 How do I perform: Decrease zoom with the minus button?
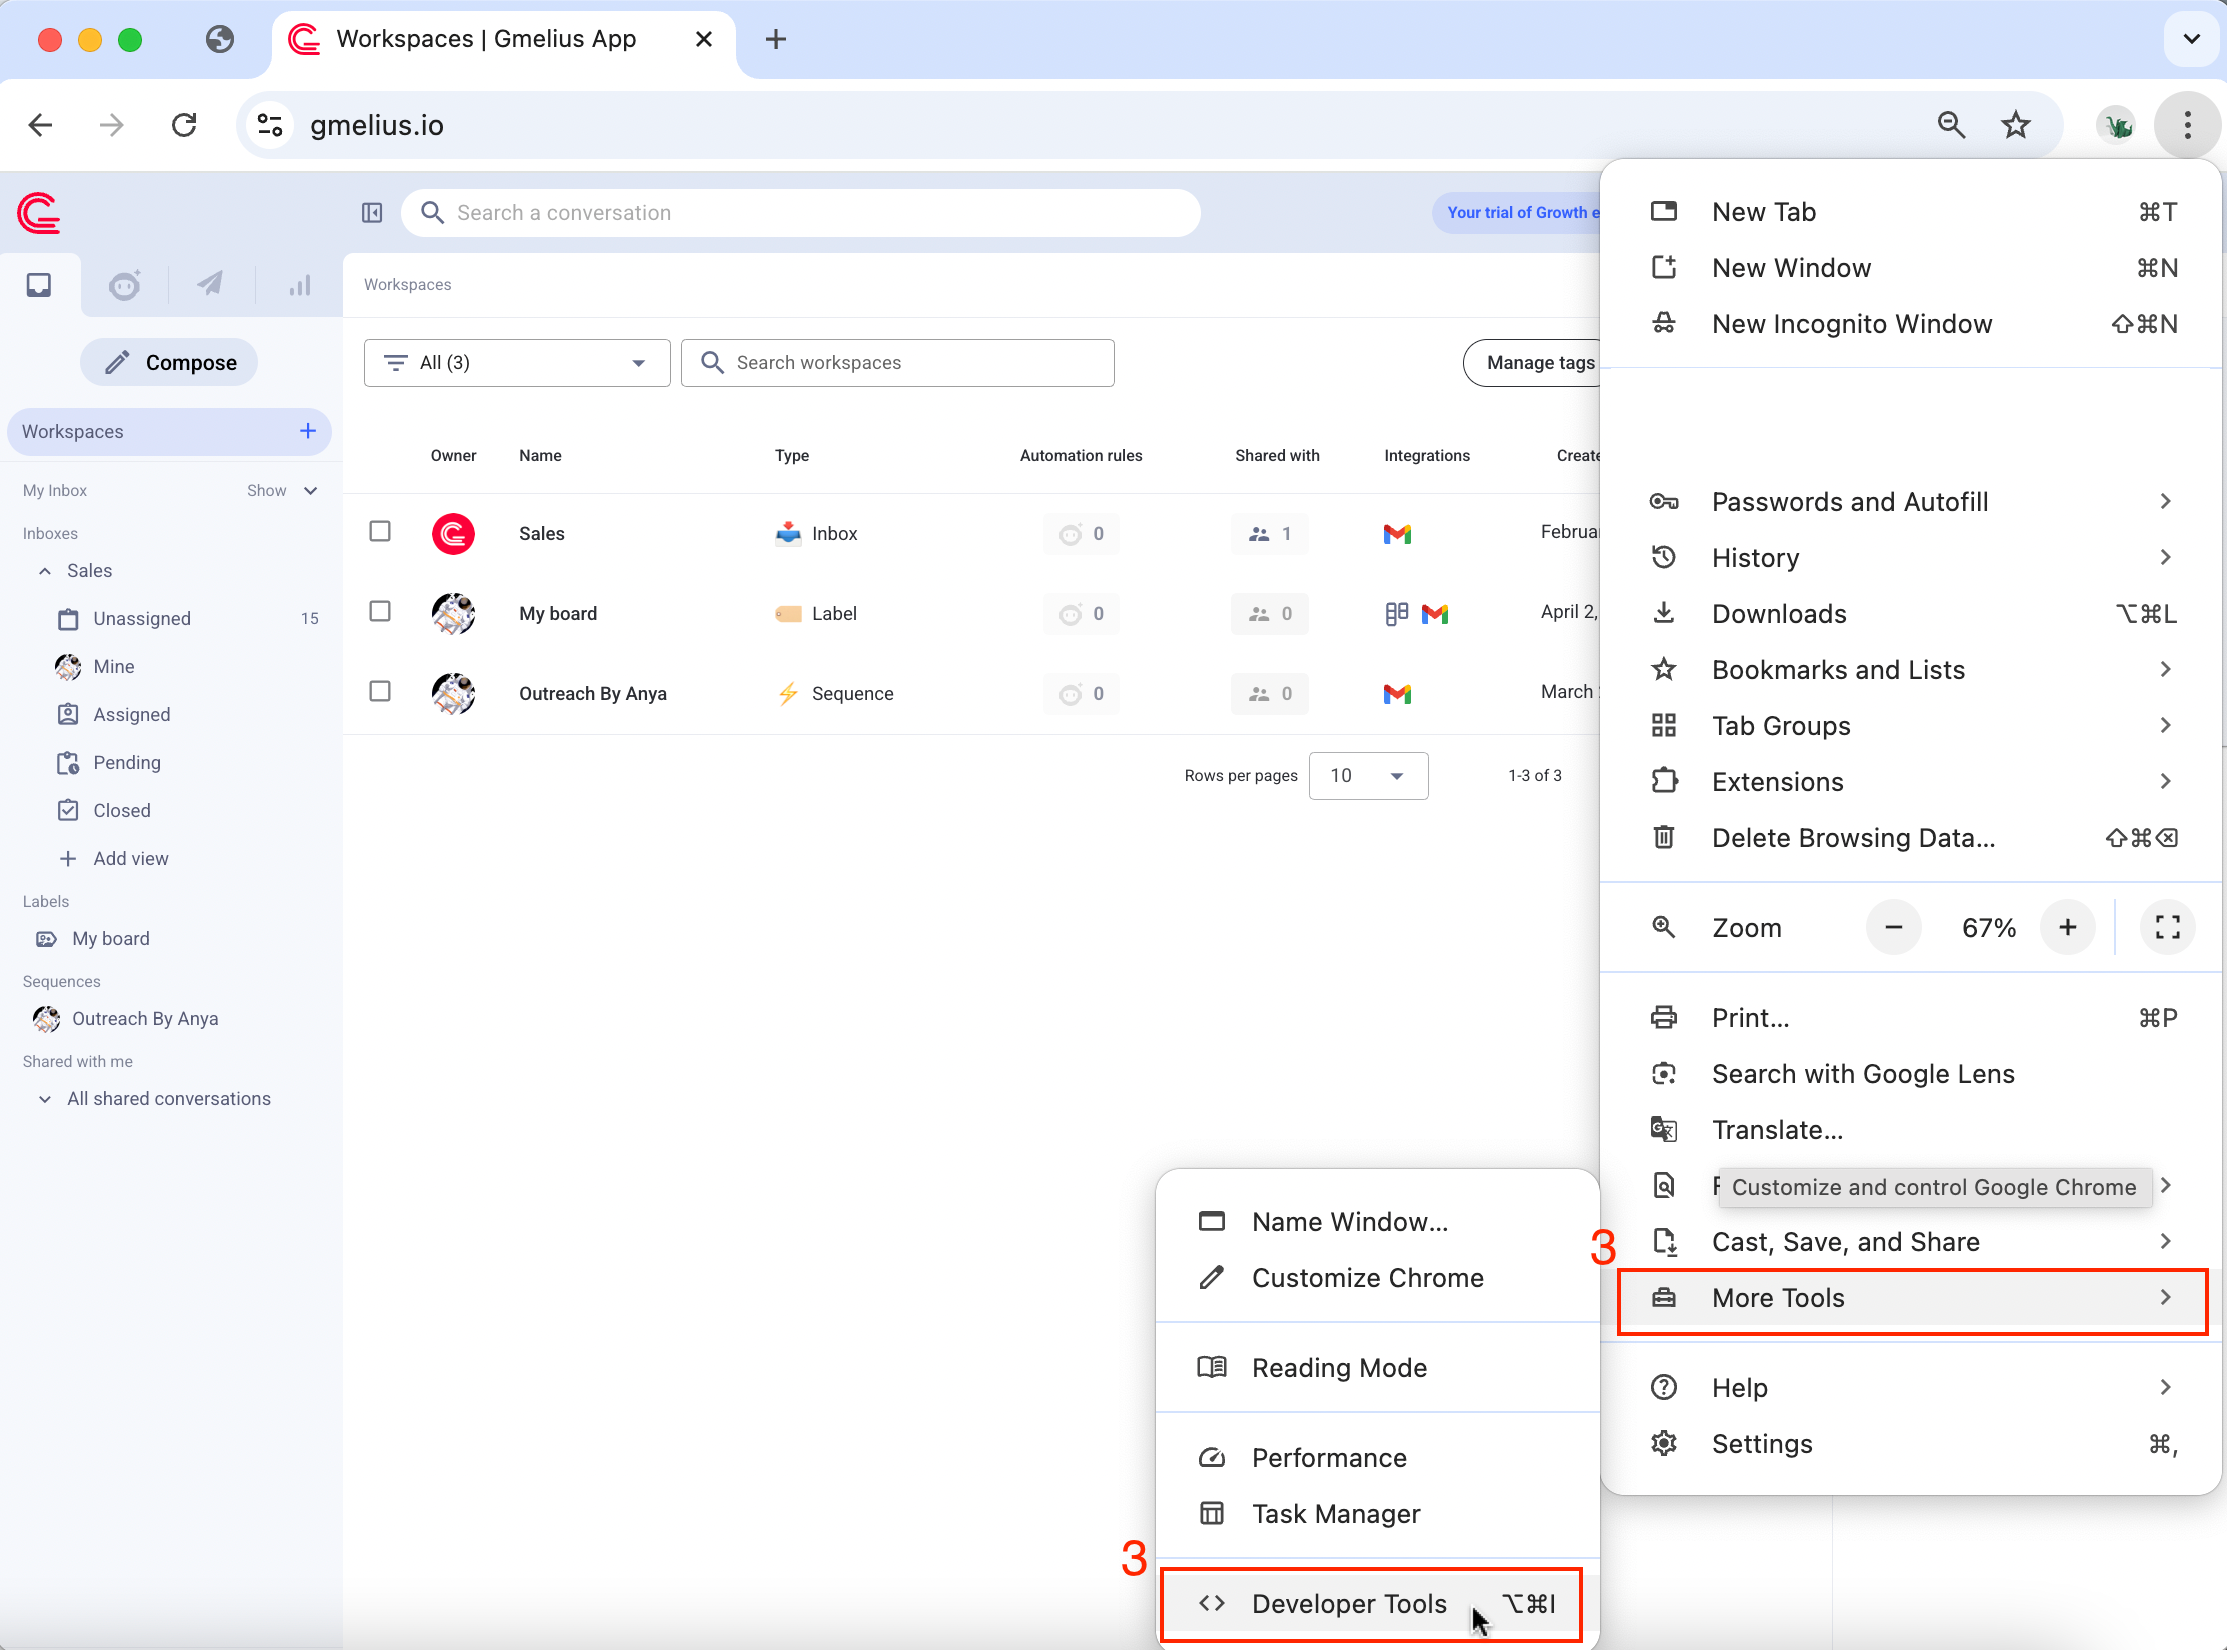tap(1893, 927)
